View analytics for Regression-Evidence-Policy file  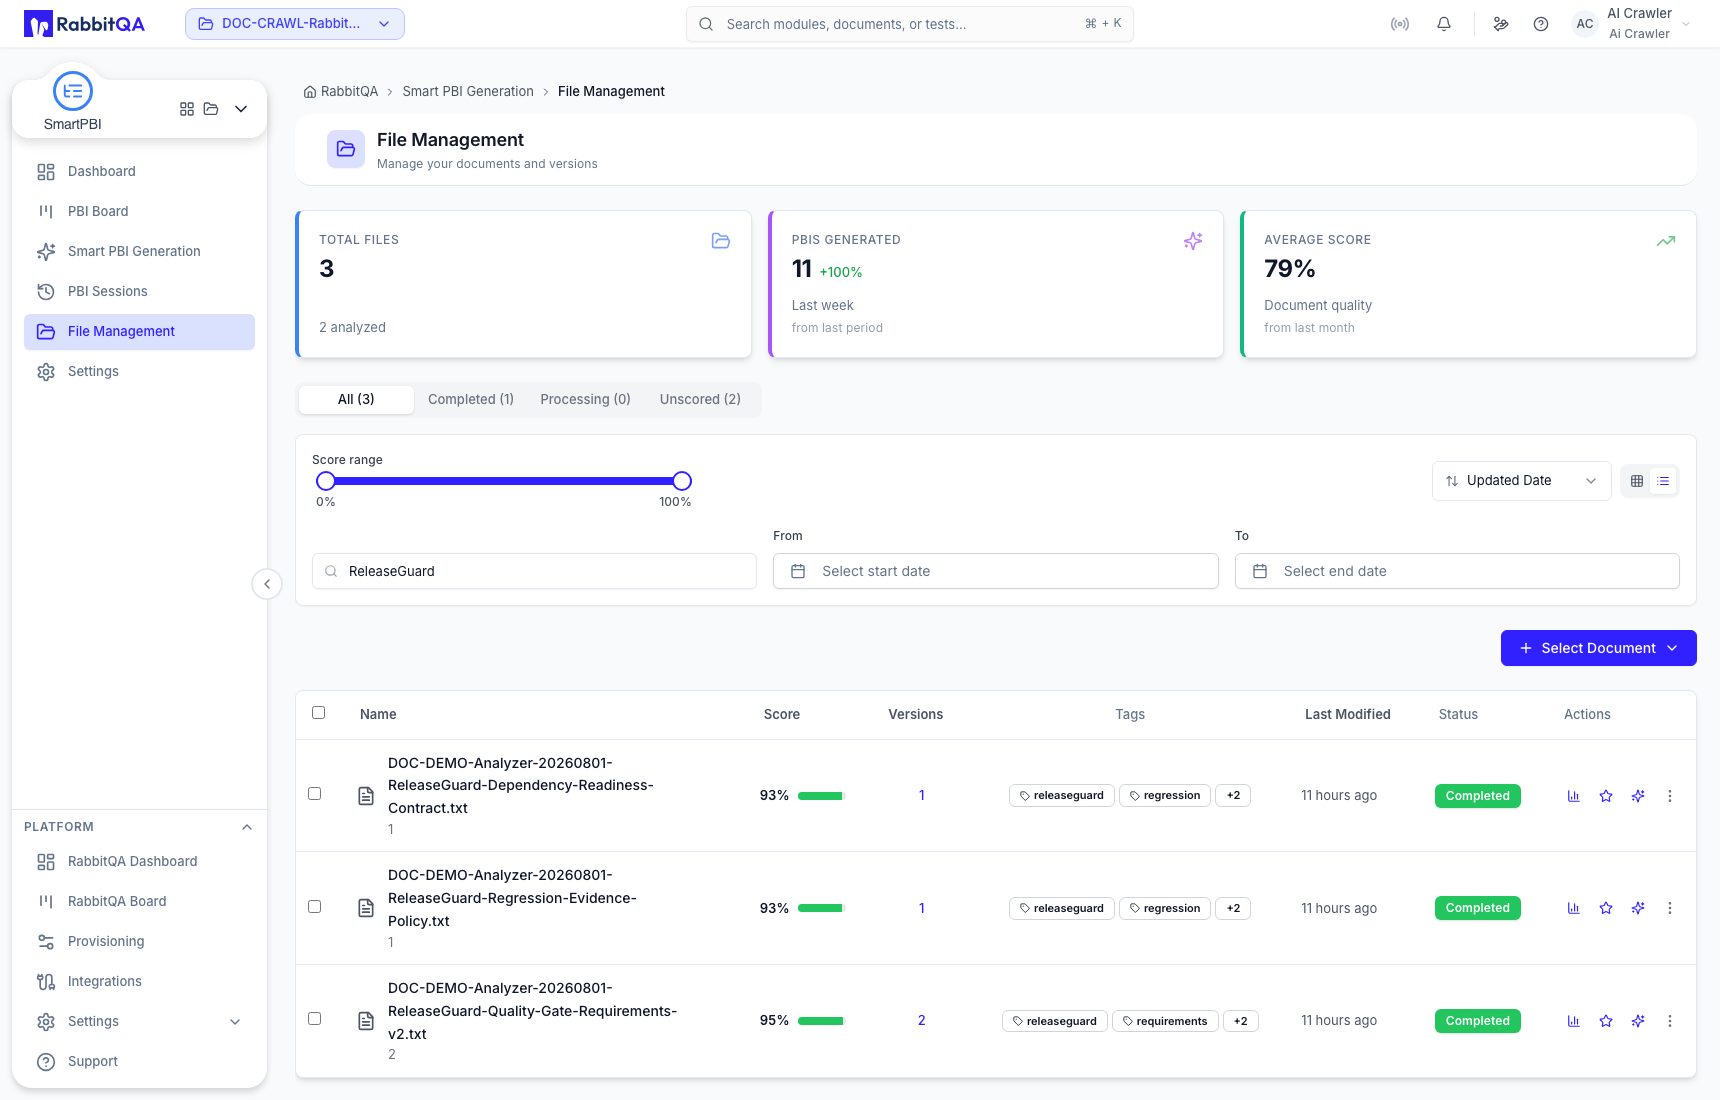(1574, 908)
